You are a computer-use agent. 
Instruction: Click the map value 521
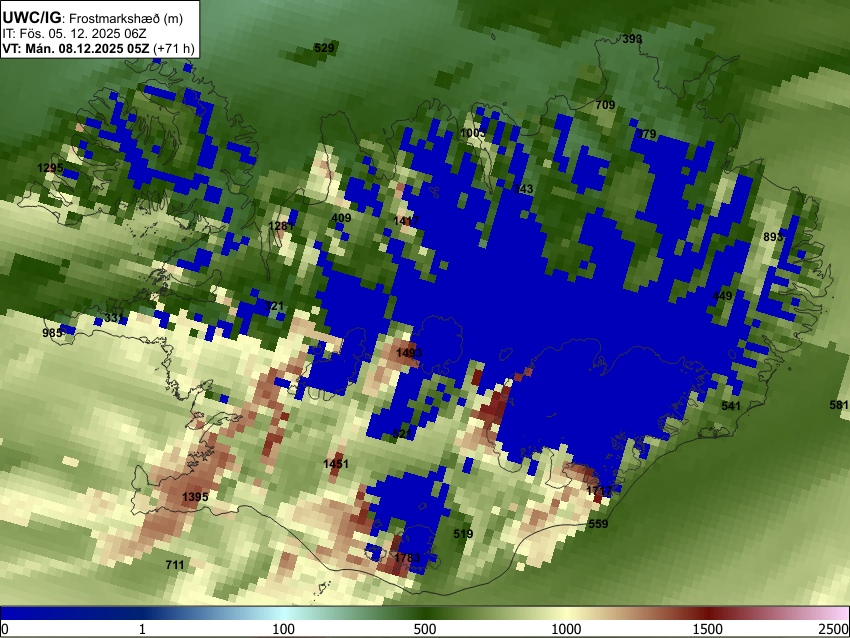(x=402, y=434)
